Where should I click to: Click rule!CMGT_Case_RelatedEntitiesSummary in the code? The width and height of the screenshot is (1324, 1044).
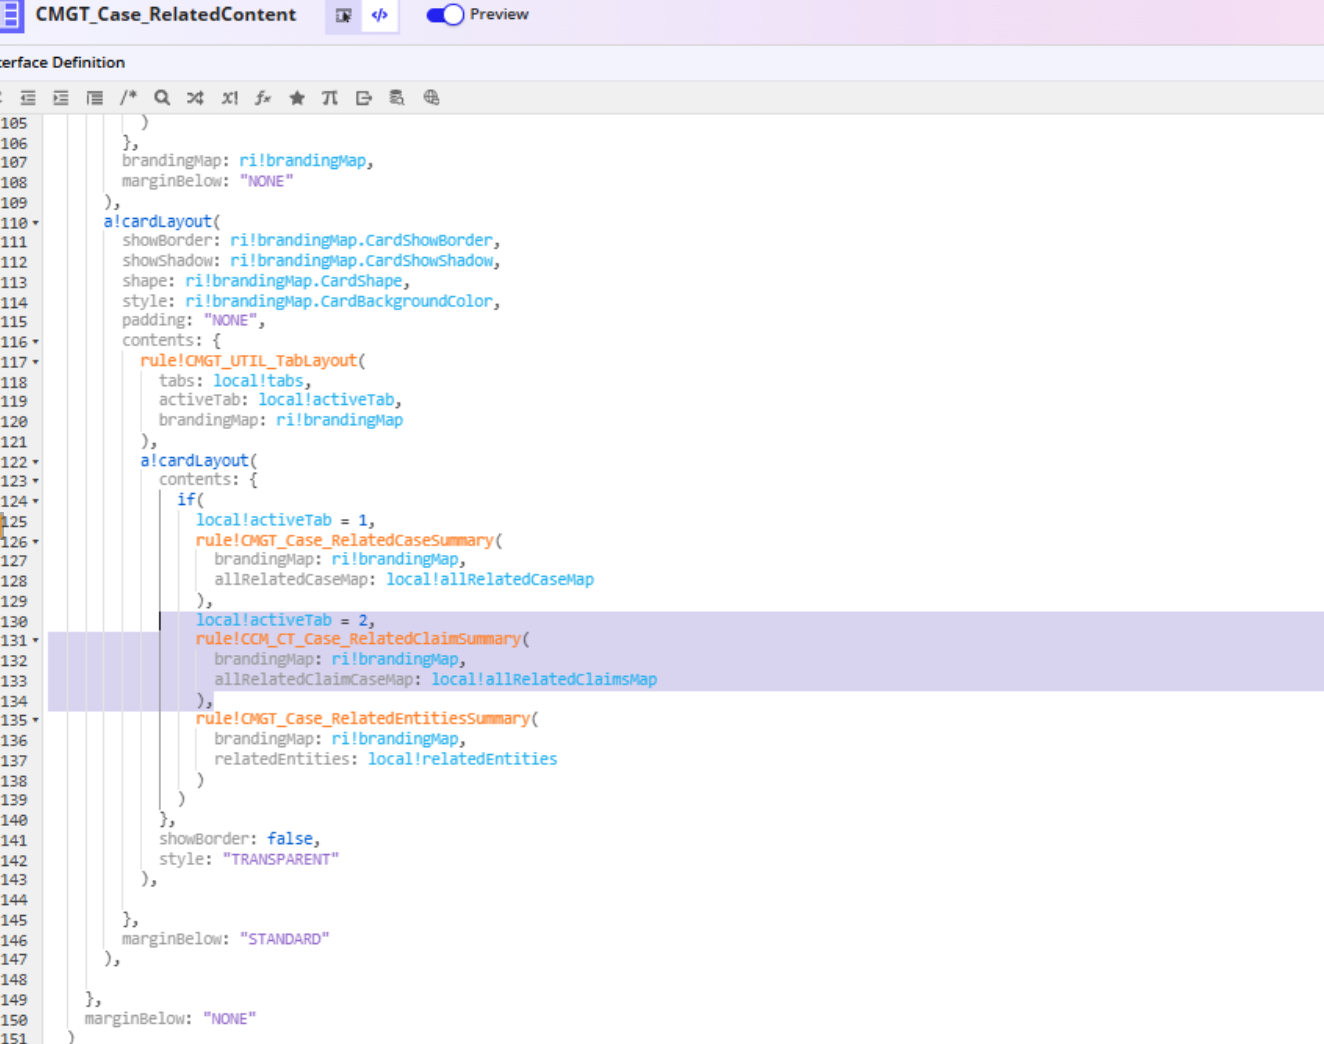(x=363, y=719)
